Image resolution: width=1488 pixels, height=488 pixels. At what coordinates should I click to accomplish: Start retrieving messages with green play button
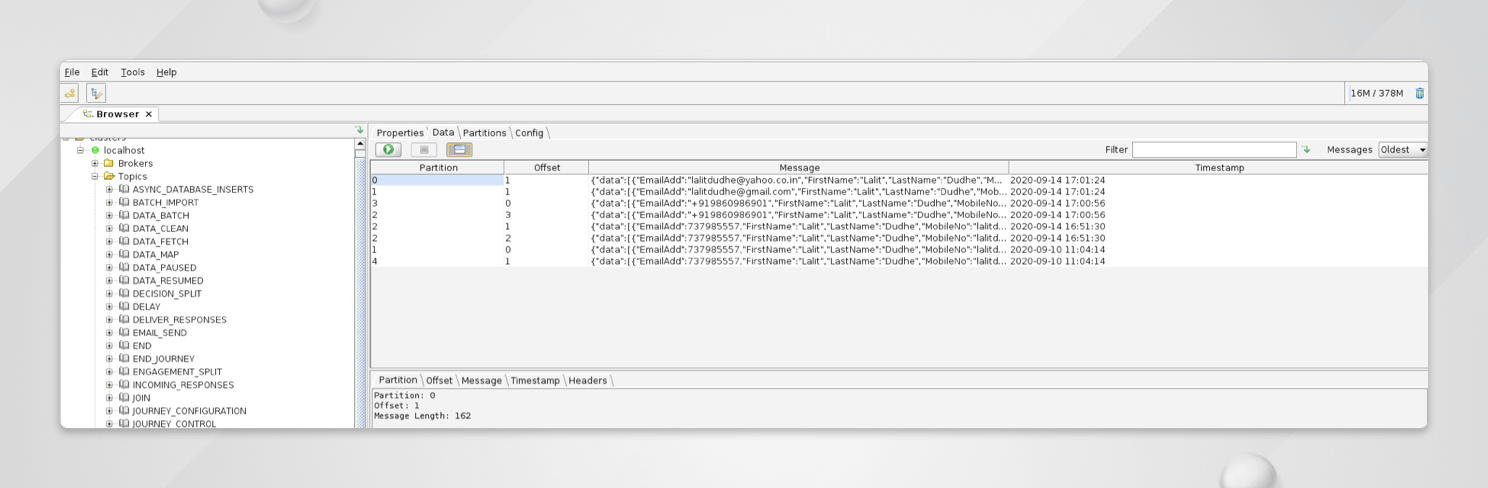point(388,150)
